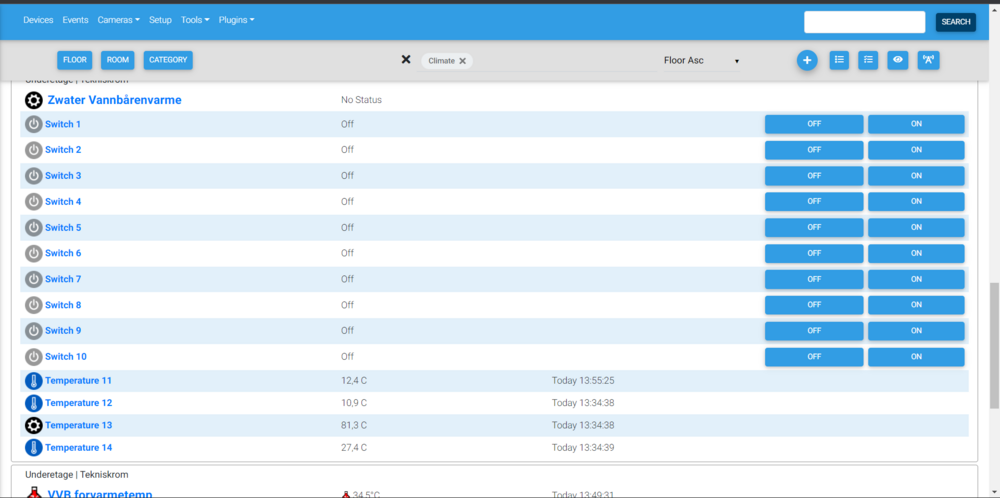Turn Switch 3 on
1000x498 pixels.
pyautogui.click(x=916, y=176)
